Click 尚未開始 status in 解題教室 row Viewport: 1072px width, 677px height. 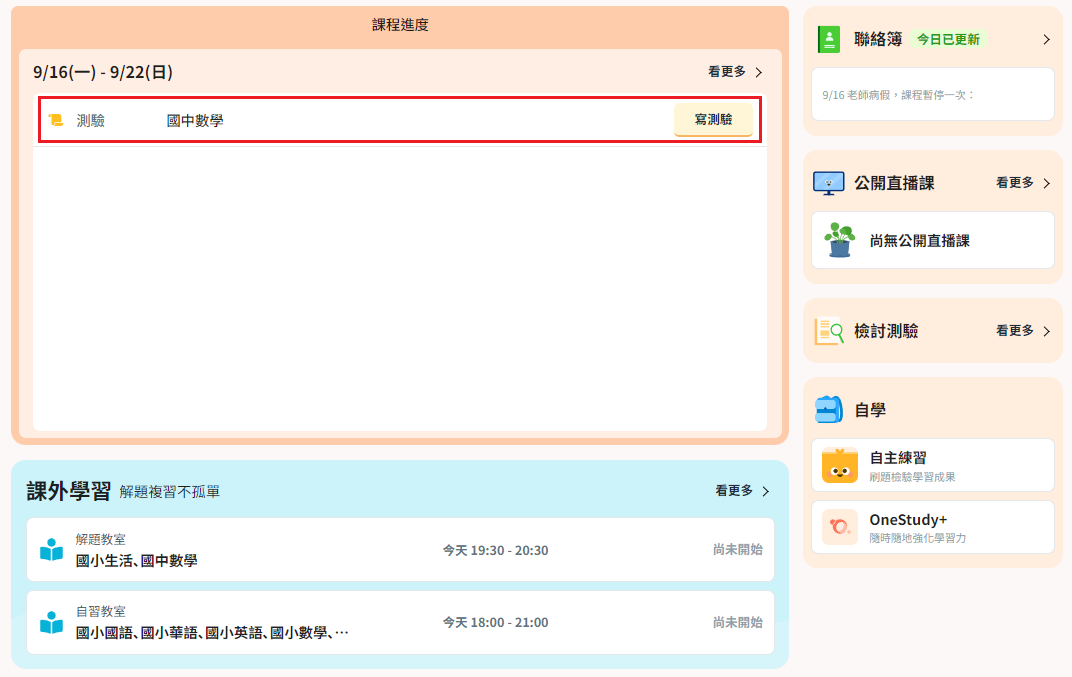[x=738, y=550]
